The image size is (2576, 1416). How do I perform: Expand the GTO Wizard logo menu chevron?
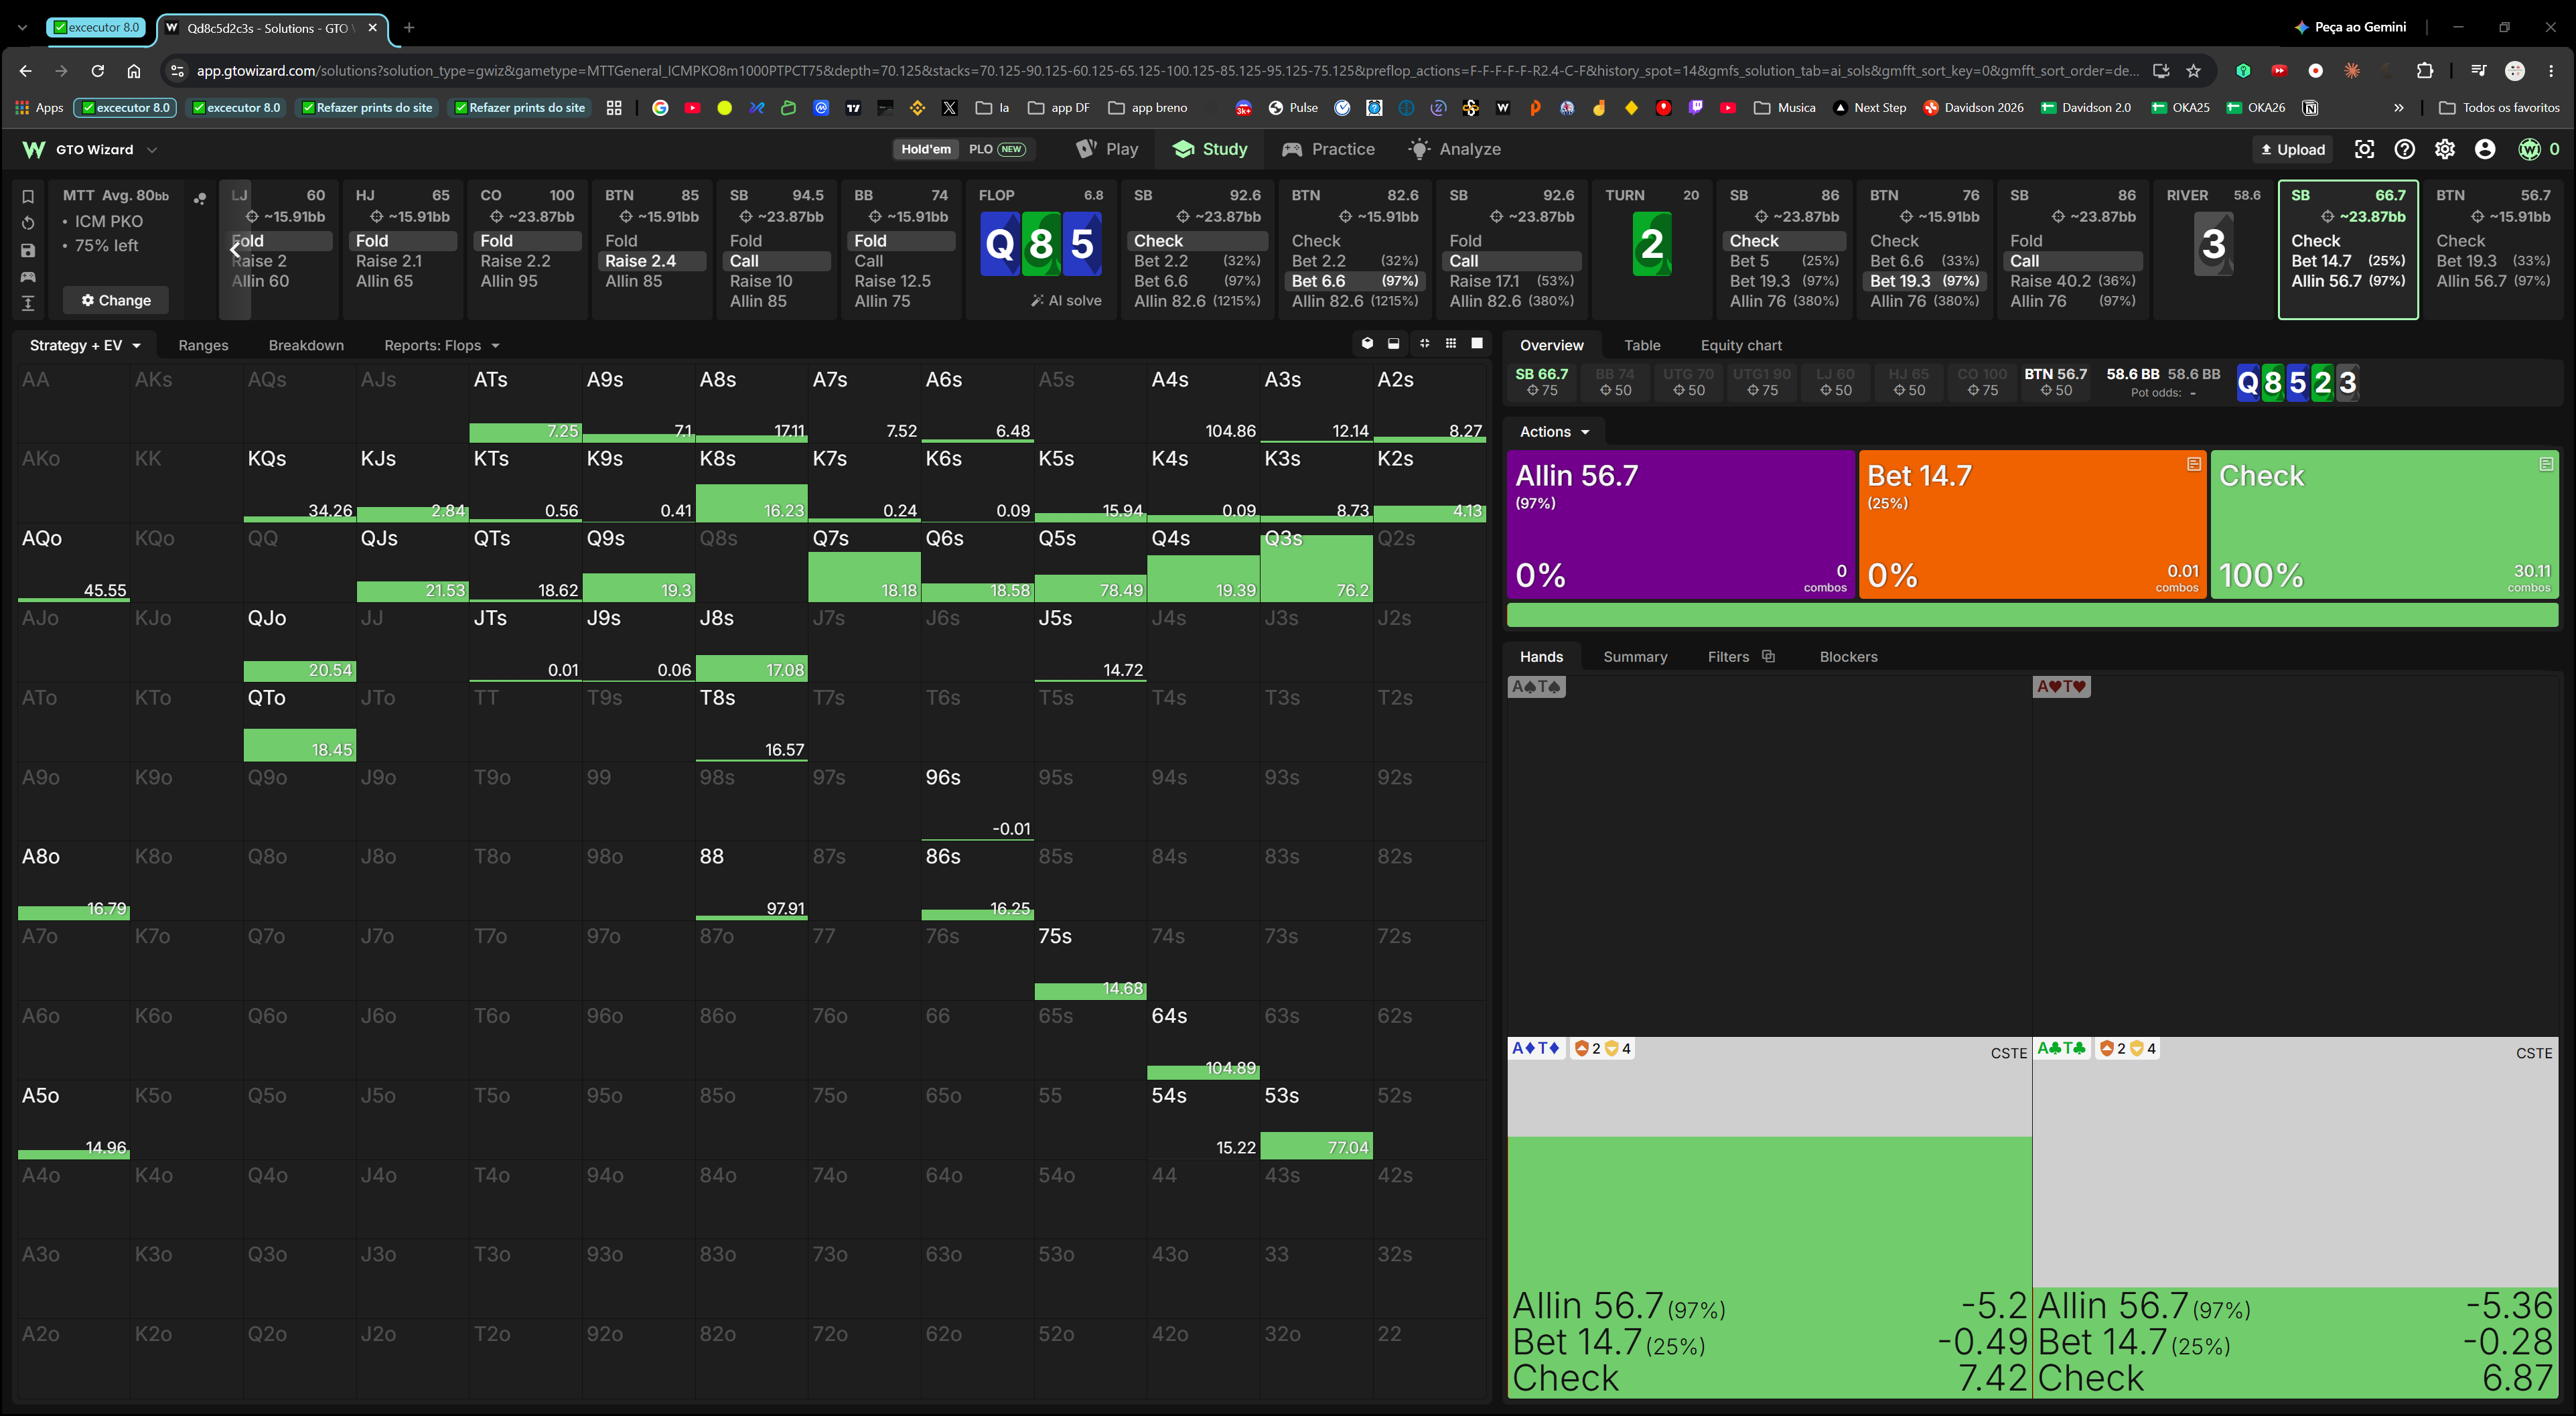tap(152, 150)
